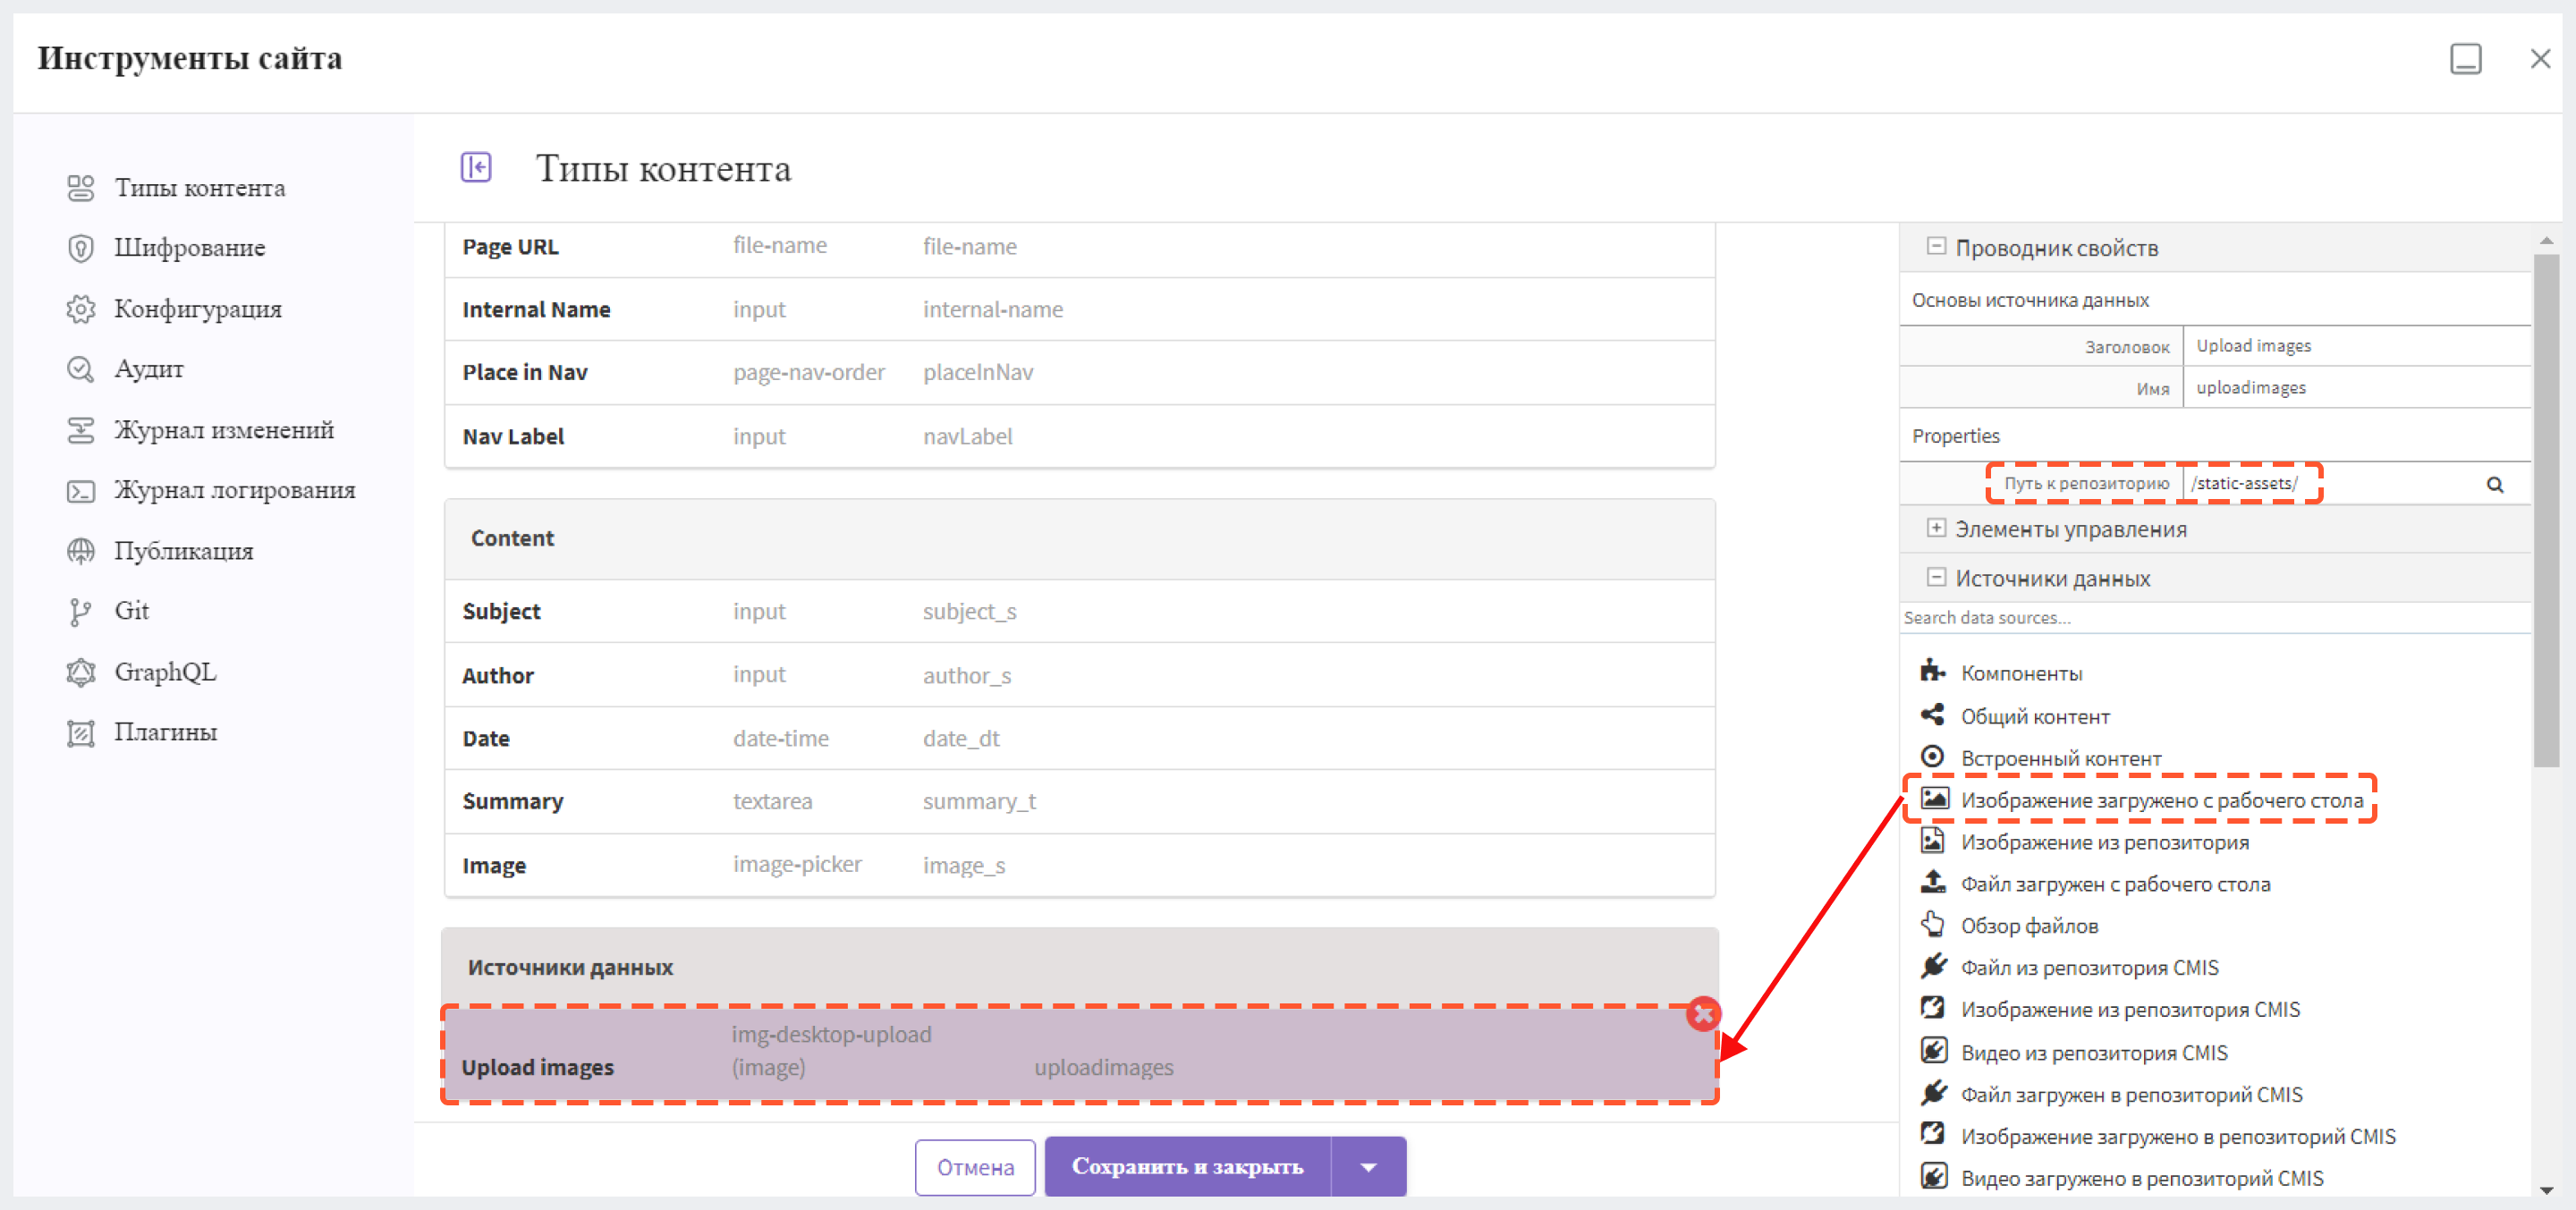Click the Основы источника данных heading
The height and width of the screenshot is (1210, 2576).
[x=2030, y=300]
